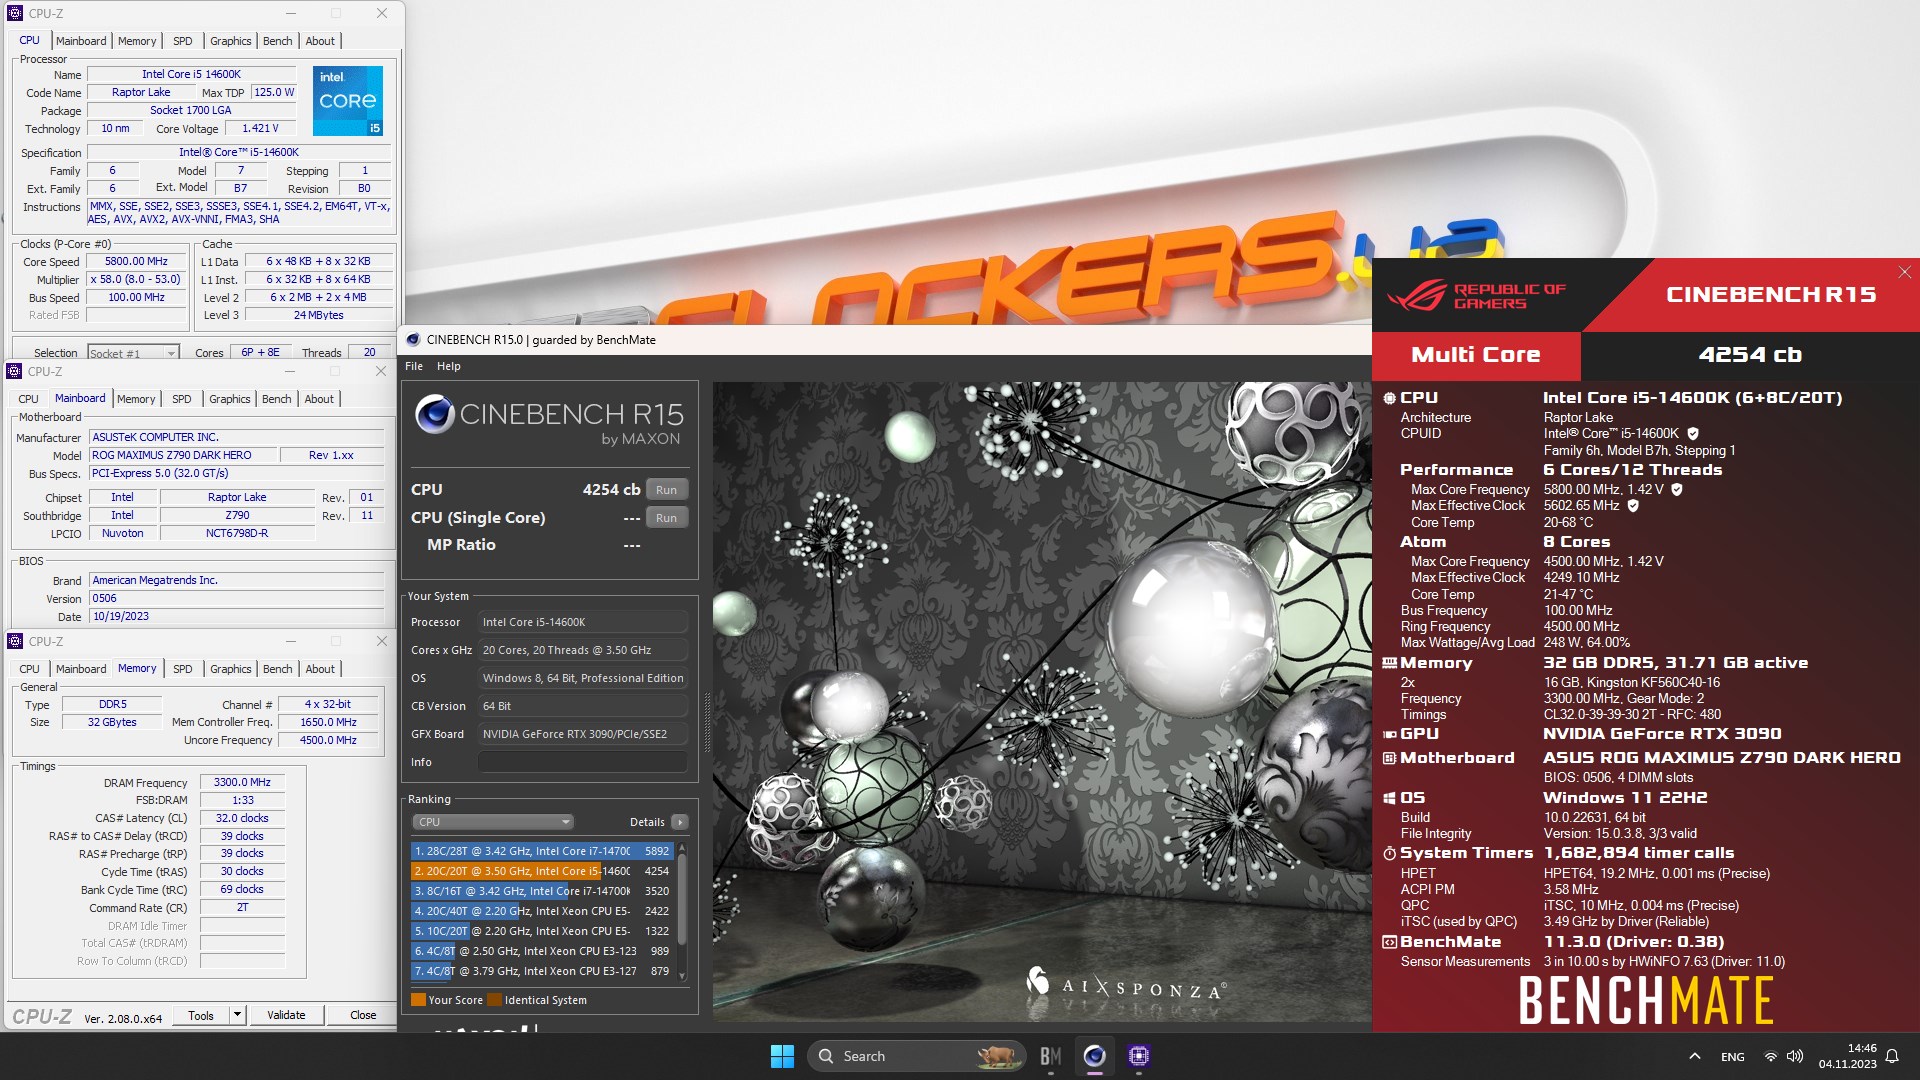Select ranking entry 3 with score 3520
The width and height of the screenshot is (1920, 1080).
point(541,891)
